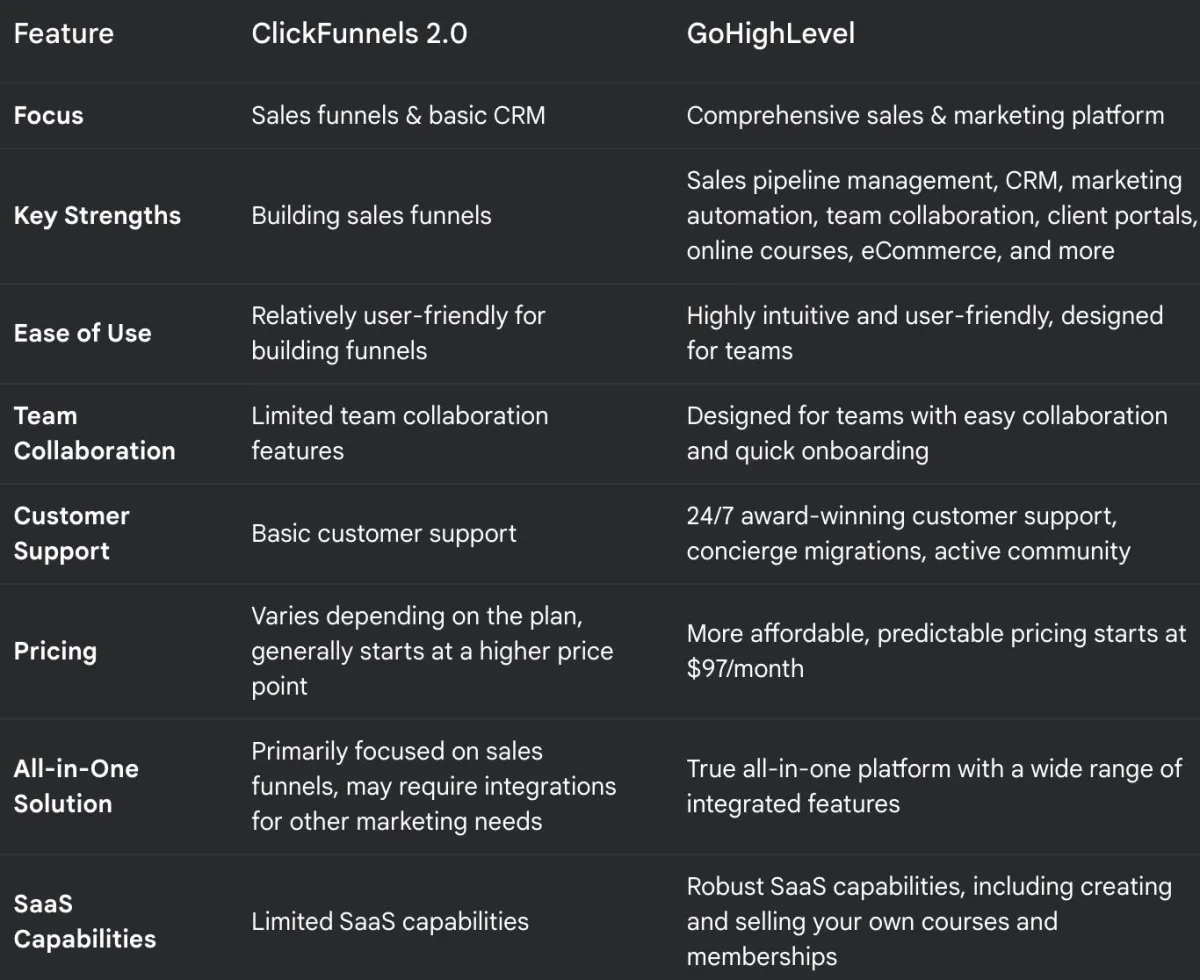Click the SaaS Capabilities row label

(x=85, y=921)
